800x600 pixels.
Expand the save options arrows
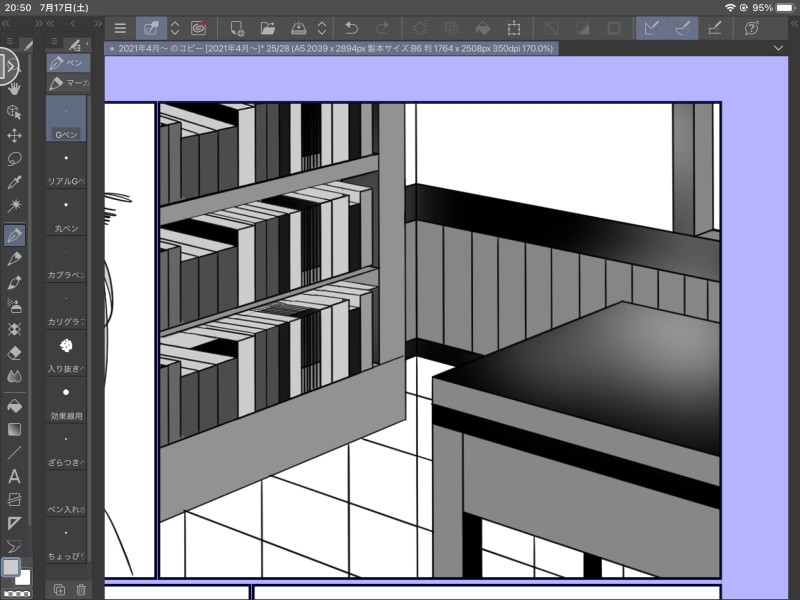[x=321, y=28]
